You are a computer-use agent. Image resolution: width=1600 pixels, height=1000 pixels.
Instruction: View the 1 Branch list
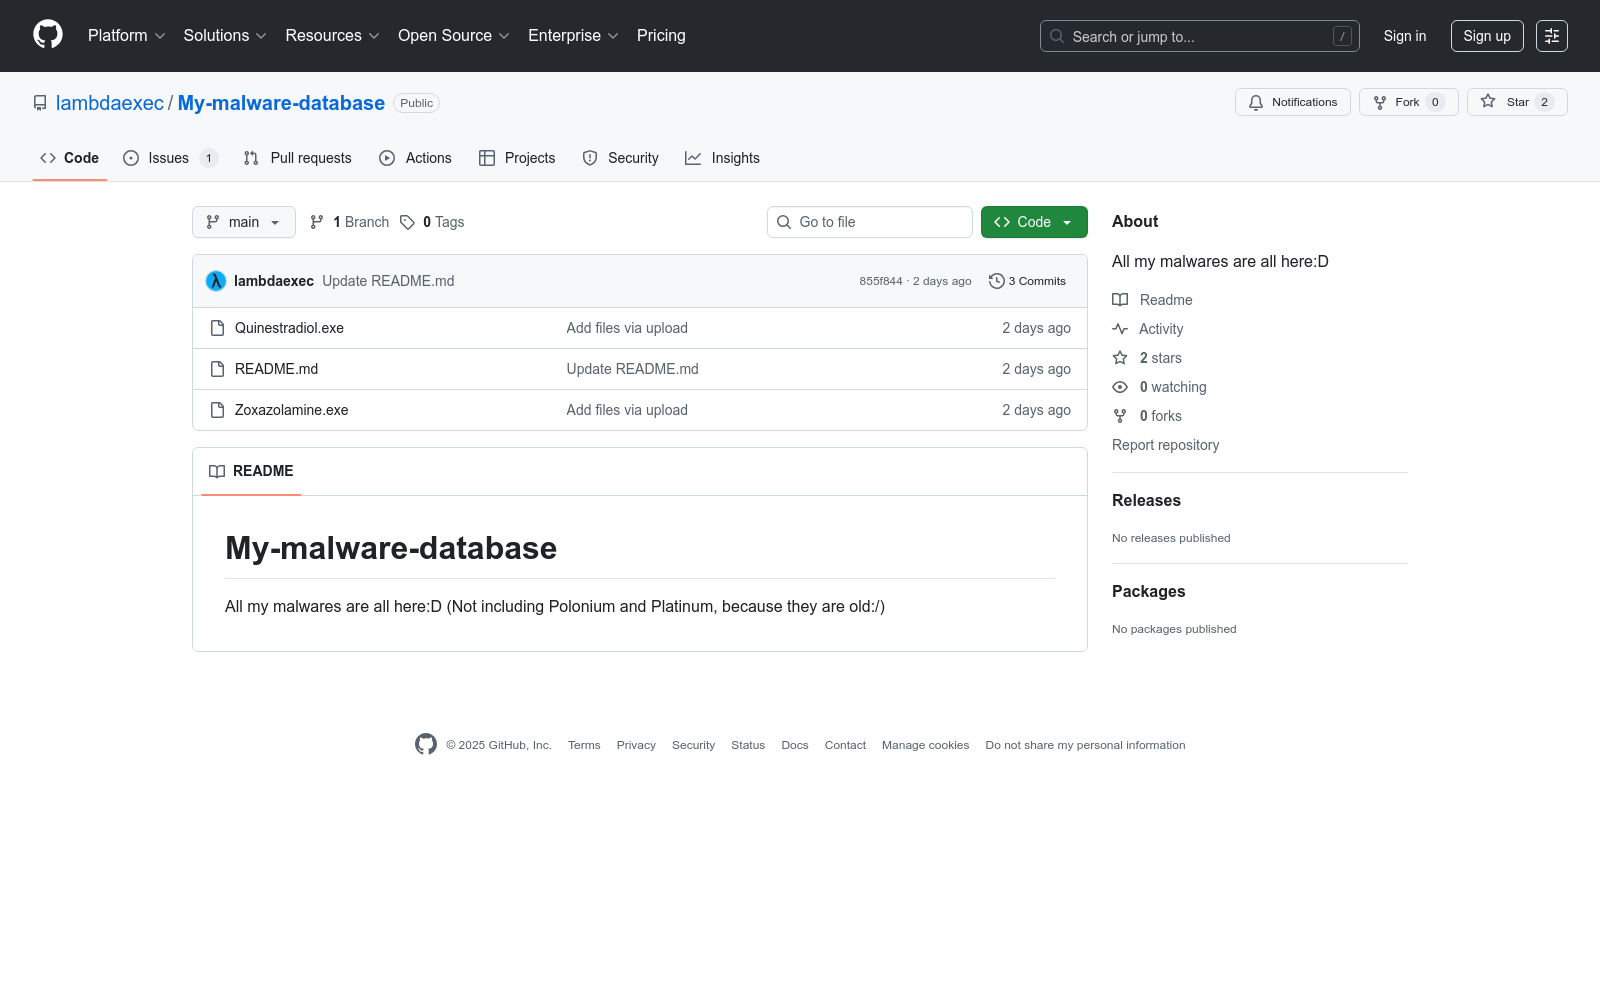tap(349, 222)
